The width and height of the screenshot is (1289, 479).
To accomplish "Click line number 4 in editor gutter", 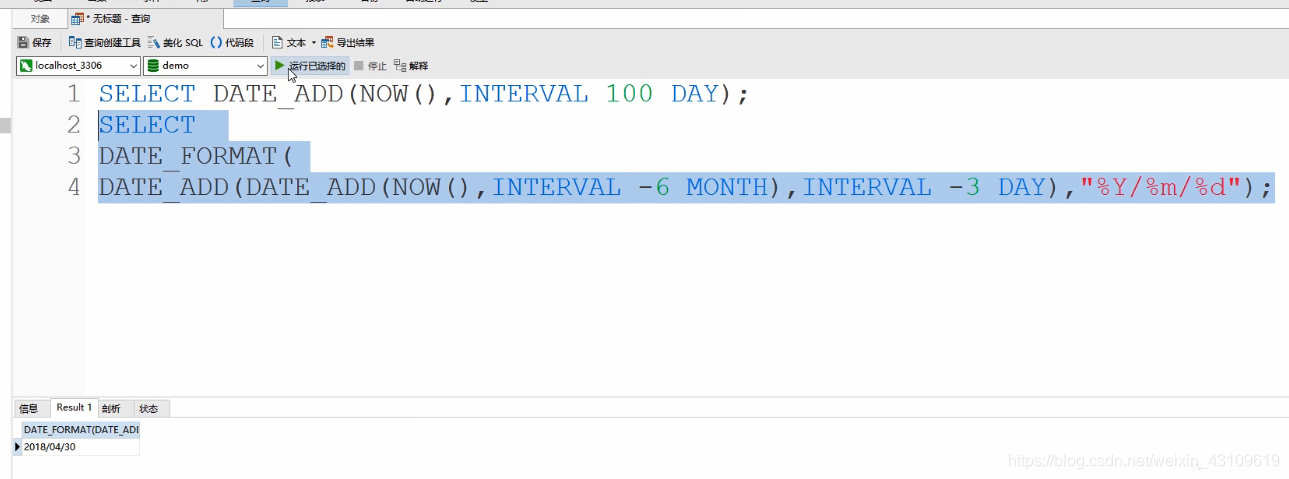I will (x=73, y=187).
